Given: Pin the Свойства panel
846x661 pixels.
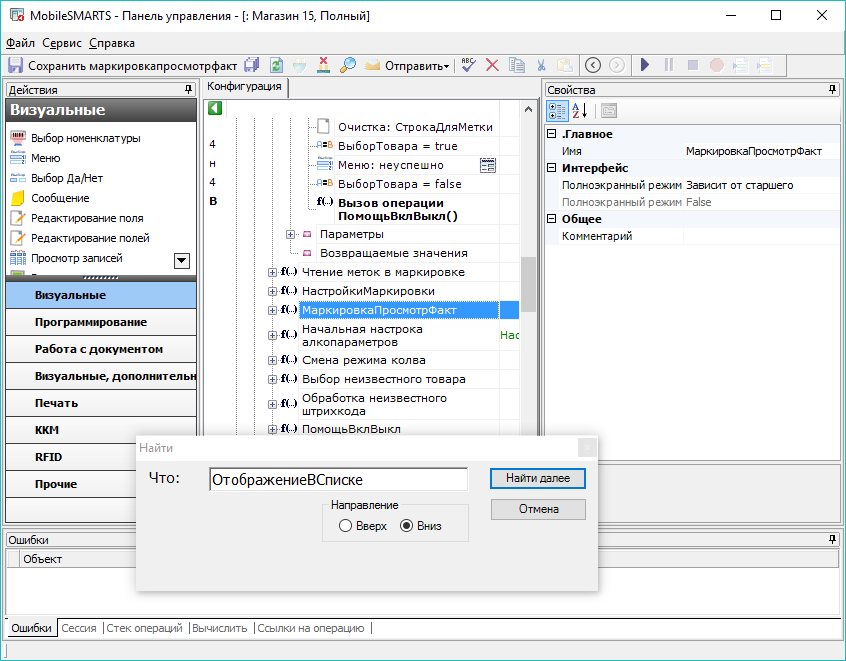Looking at the screenshot, I should pyautogui.click(x=833, y=90).
